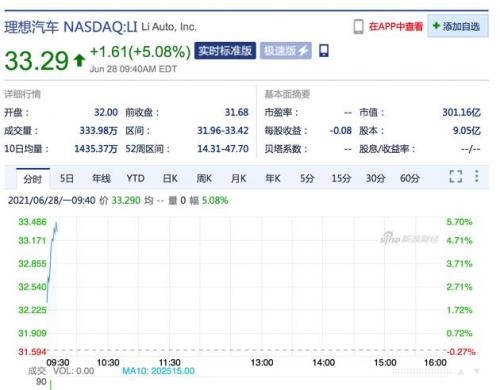Screen dimensions: 500x390
Task: Expand chart to fullscreen
Action: 456,176
